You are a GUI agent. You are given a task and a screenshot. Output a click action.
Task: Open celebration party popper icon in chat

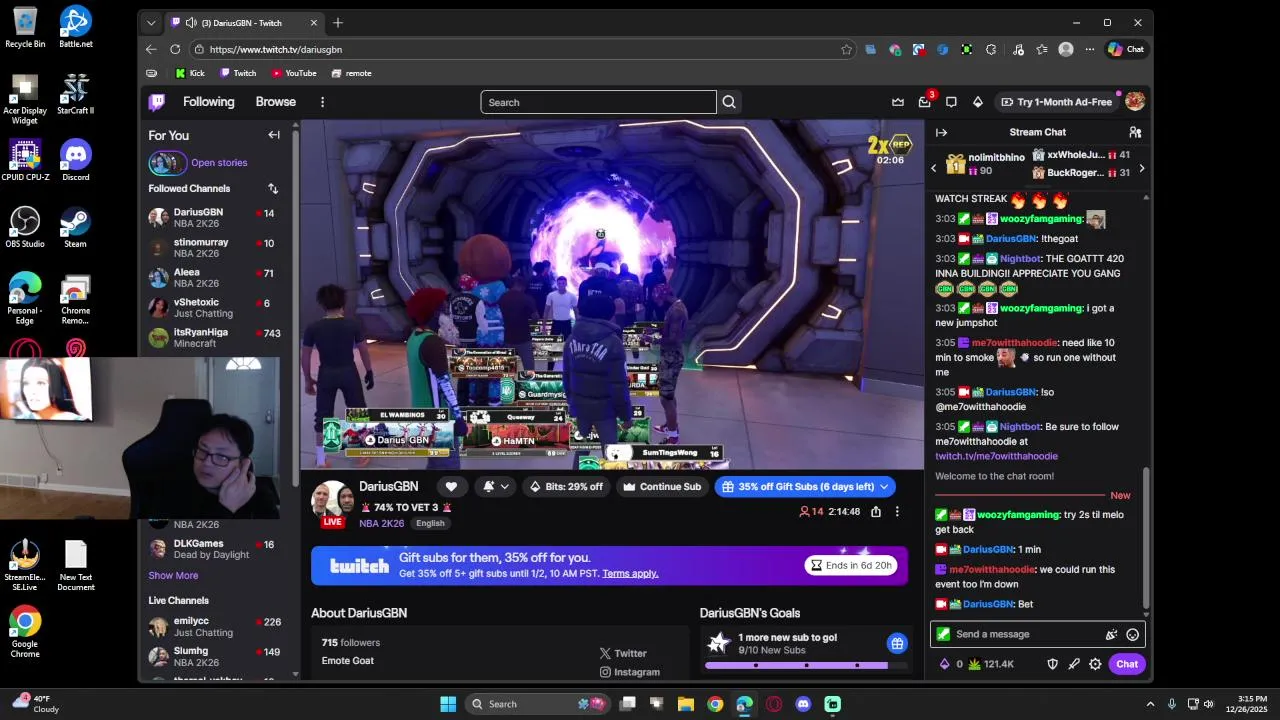[1111, 634]
